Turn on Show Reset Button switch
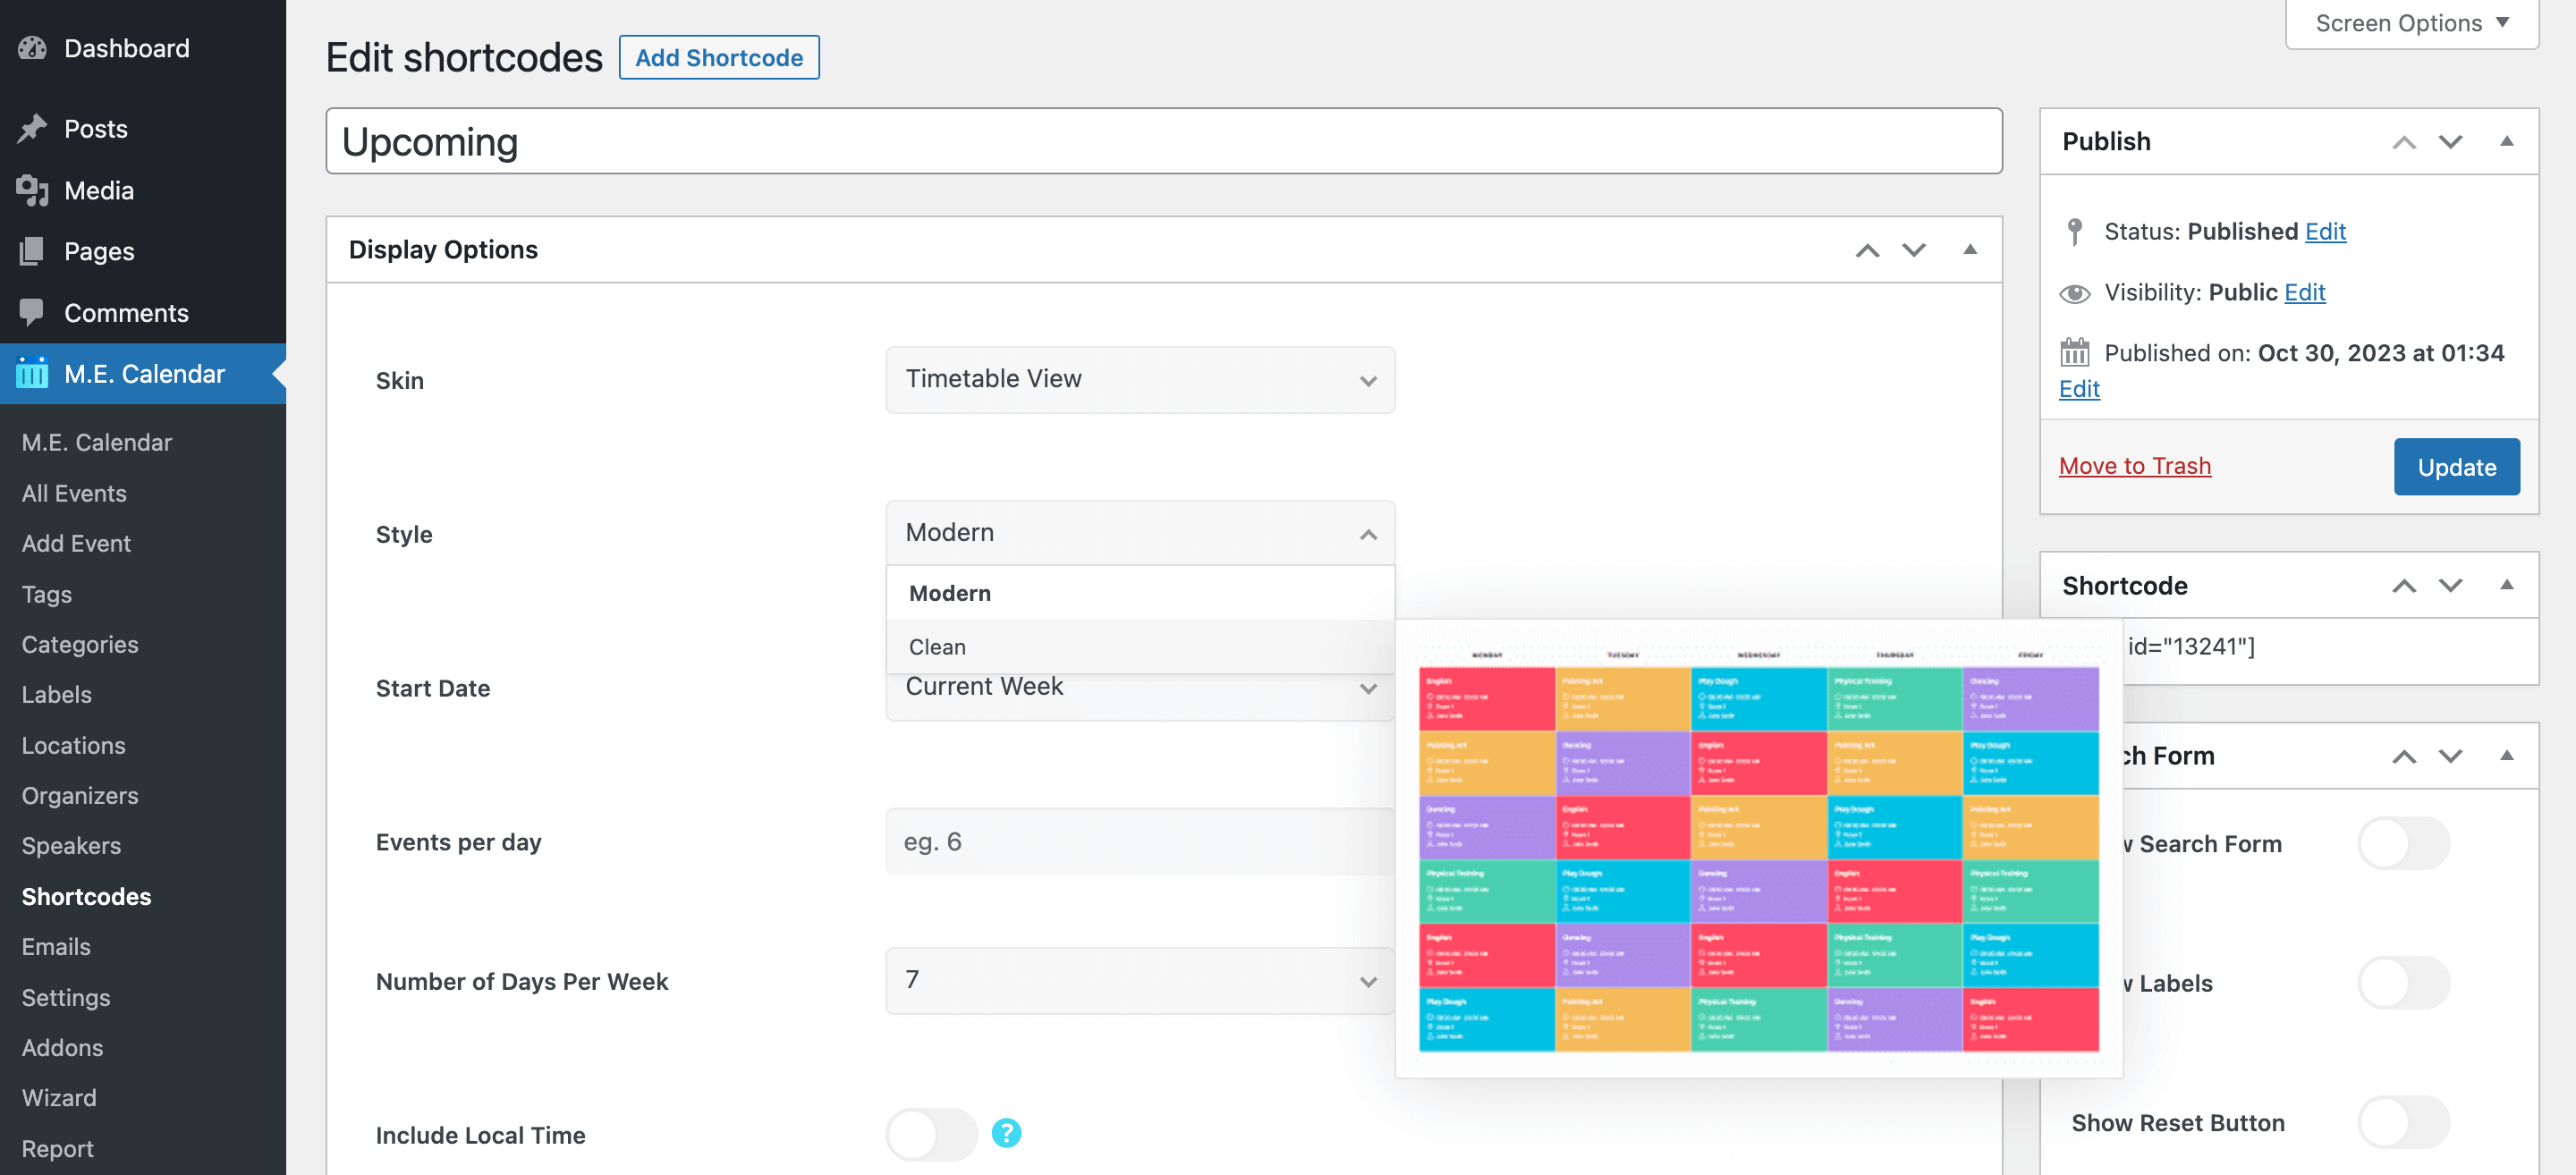Viewport: 2576px width, 1175px height. pos(2403,1123)
